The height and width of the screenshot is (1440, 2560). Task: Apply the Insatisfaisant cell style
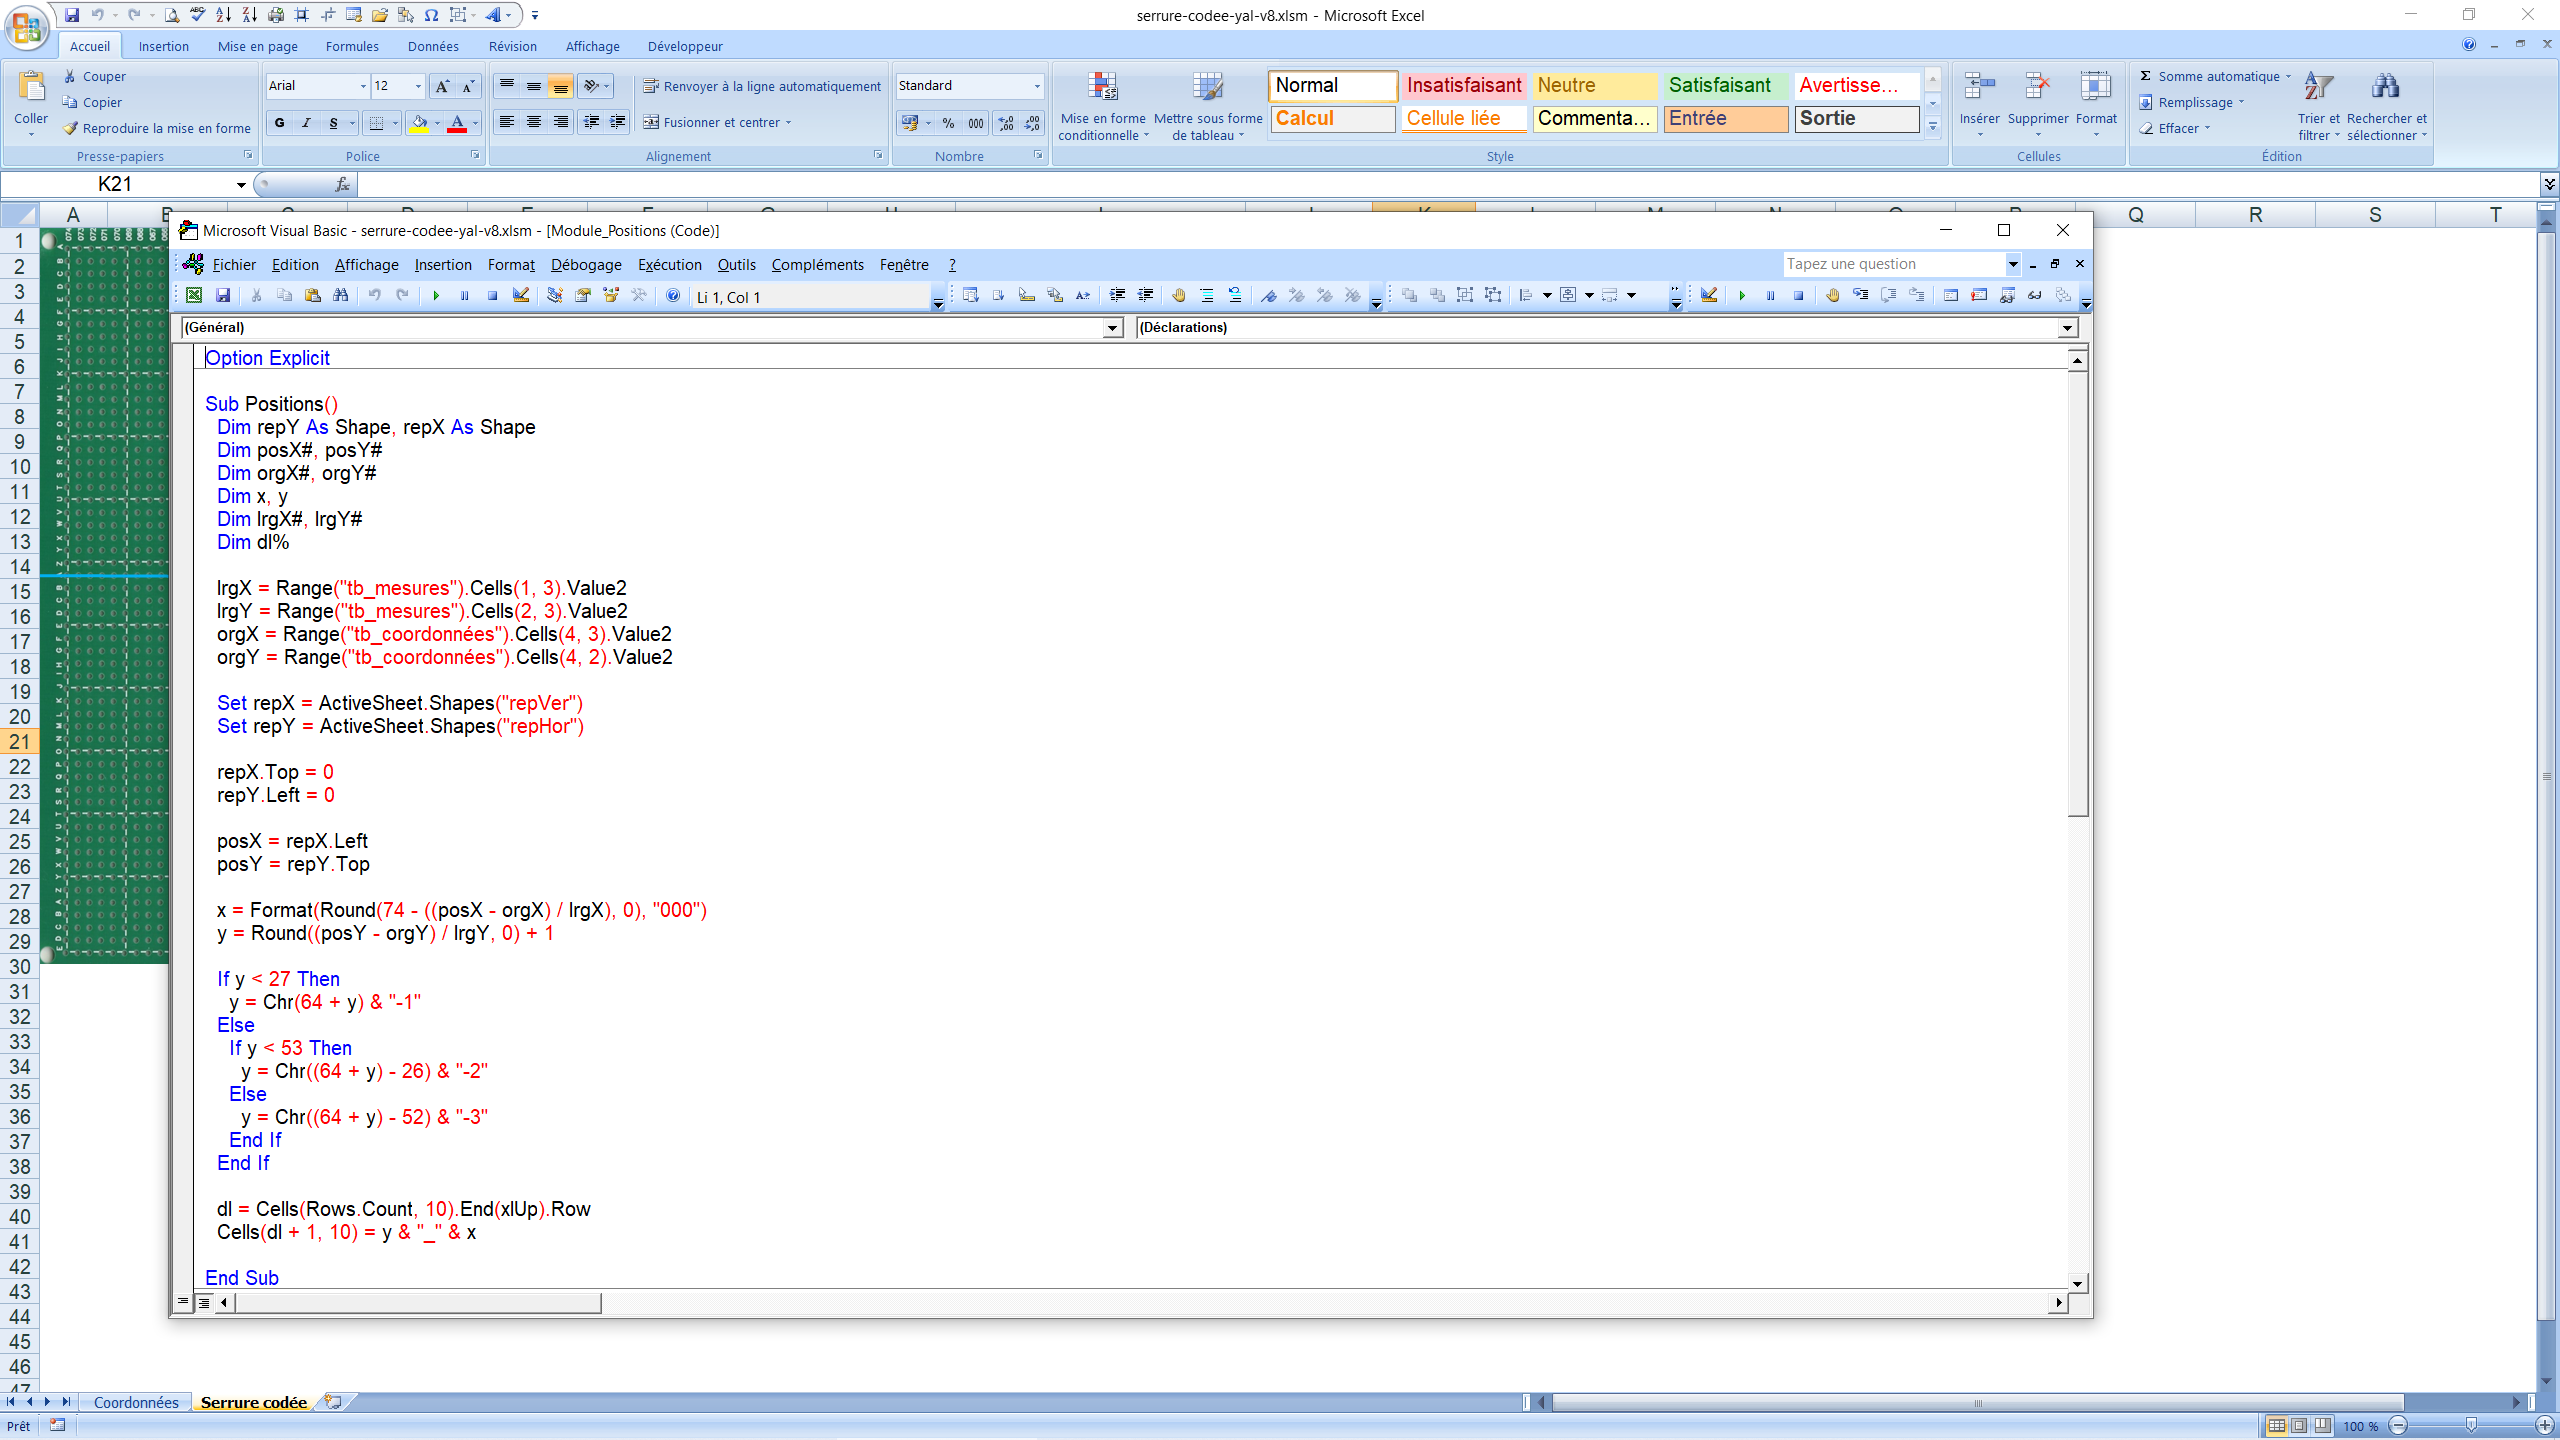[x=1464, y=85]
